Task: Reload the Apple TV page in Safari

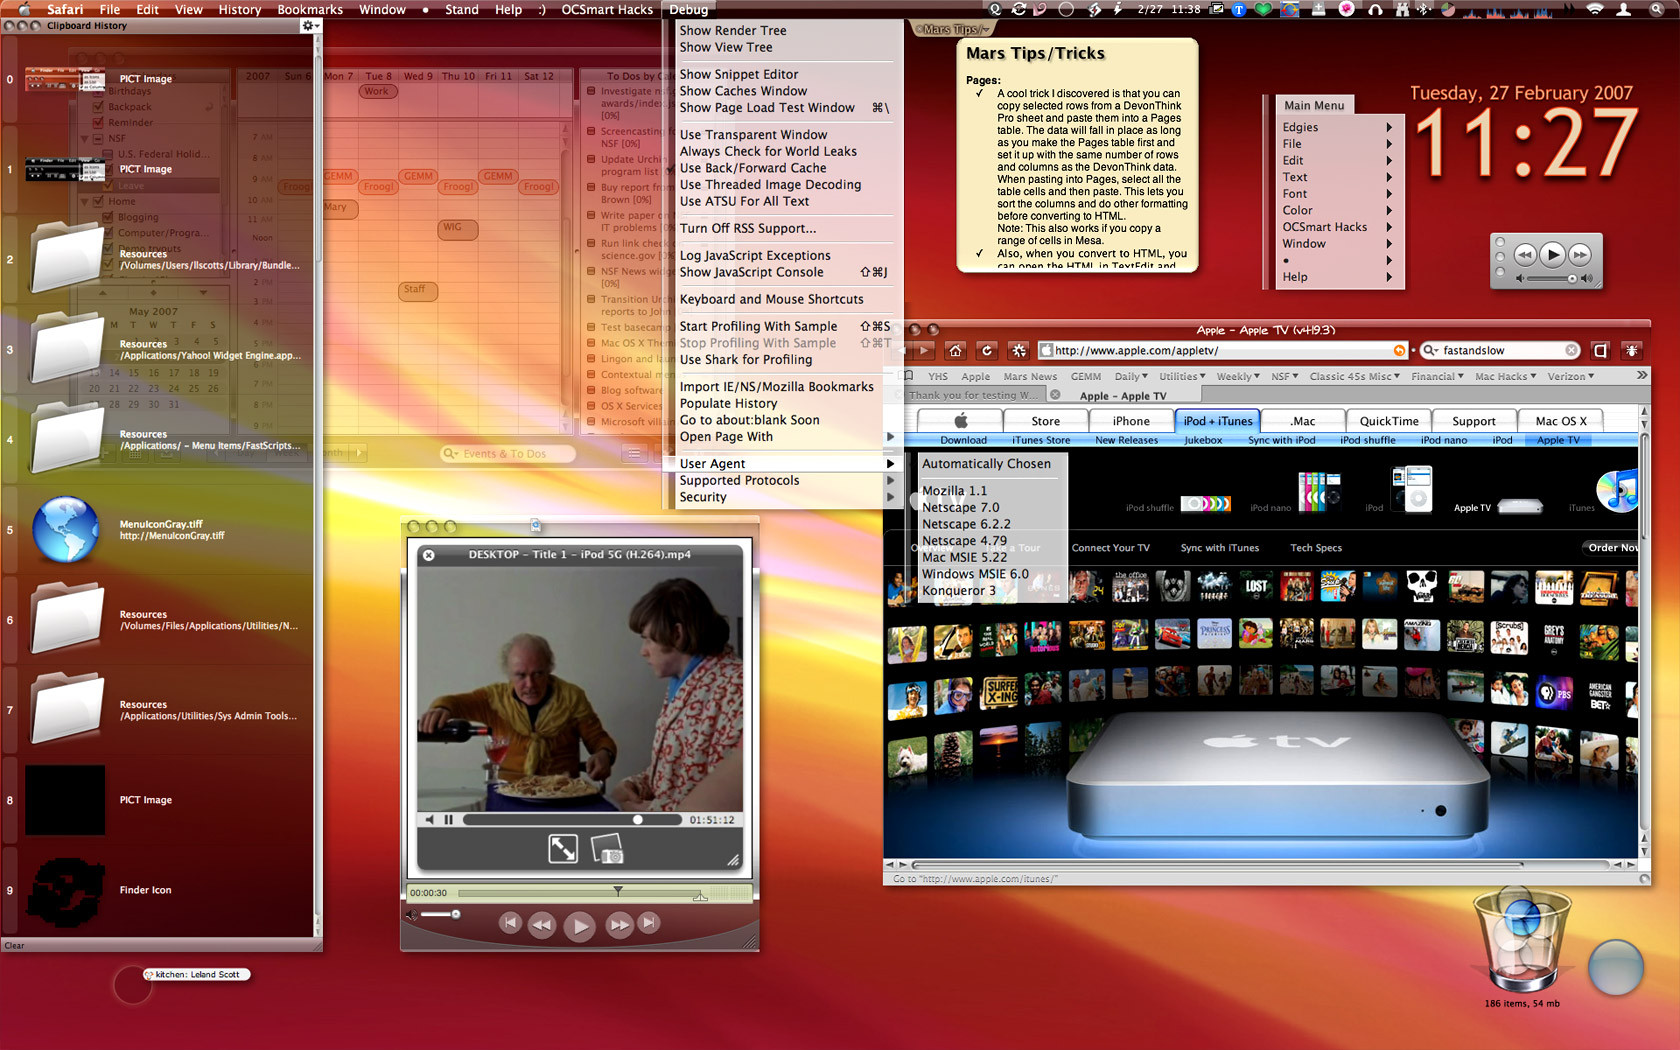Action: pyautogui.click(x=987, y=350)
